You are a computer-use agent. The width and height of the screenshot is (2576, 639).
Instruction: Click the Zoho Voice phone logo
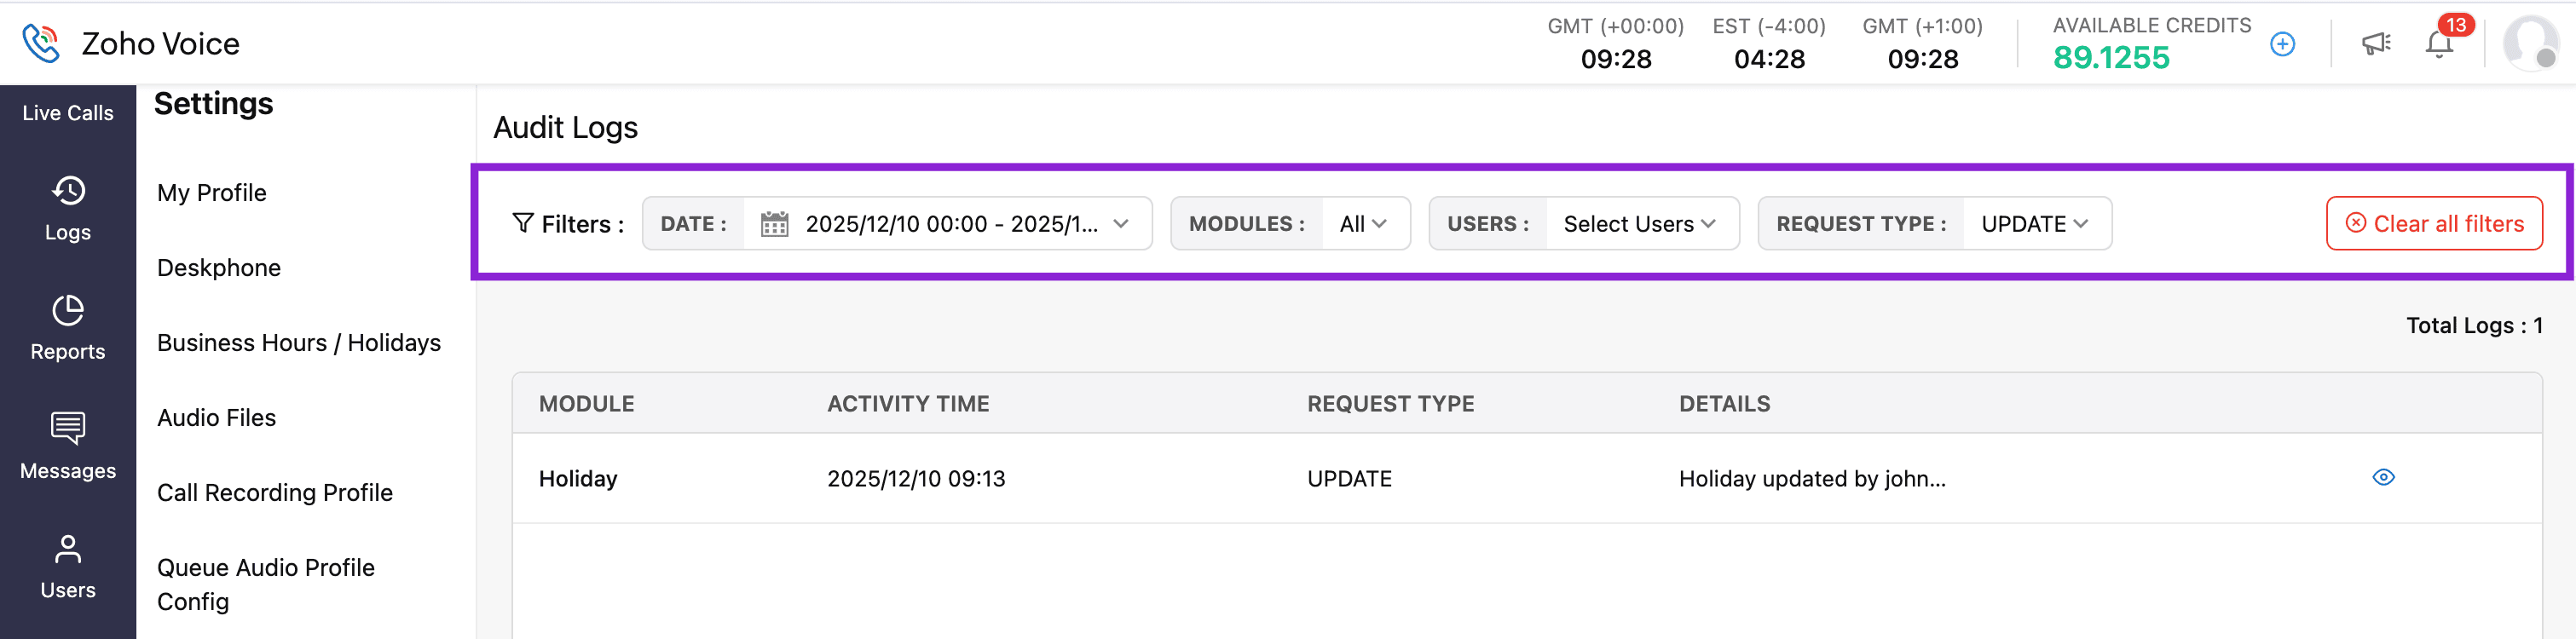coord(41,43)
